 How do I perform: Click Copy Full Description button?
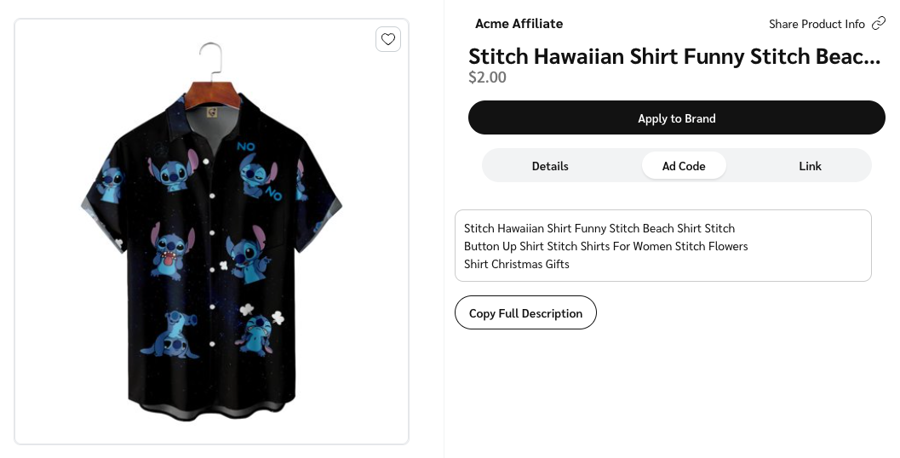[x=526, y=313]
